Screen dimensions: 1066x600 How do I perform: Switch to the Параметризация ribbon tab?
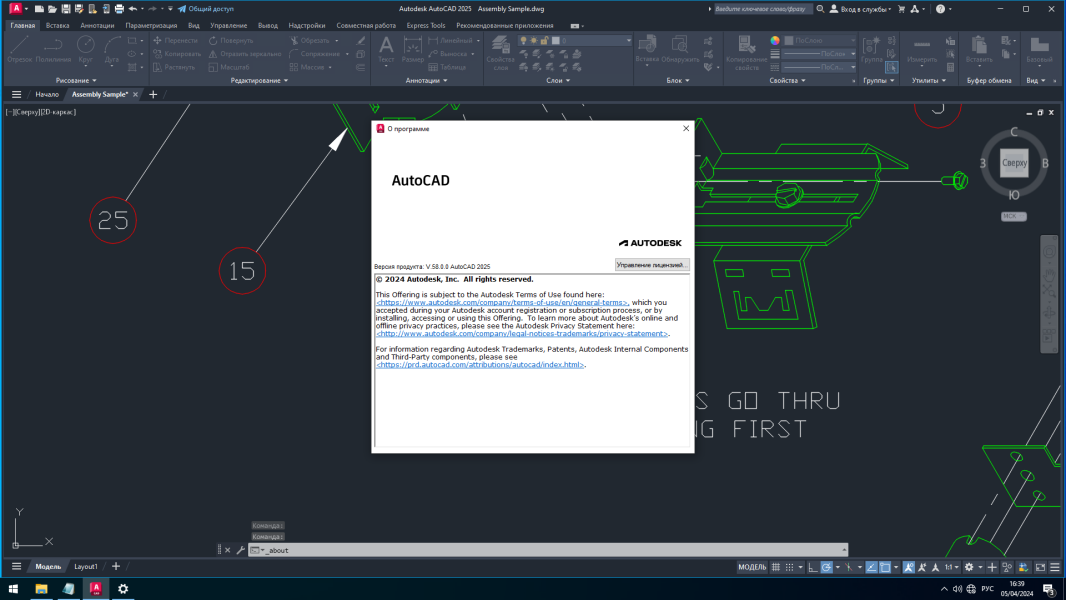[151, 26]
